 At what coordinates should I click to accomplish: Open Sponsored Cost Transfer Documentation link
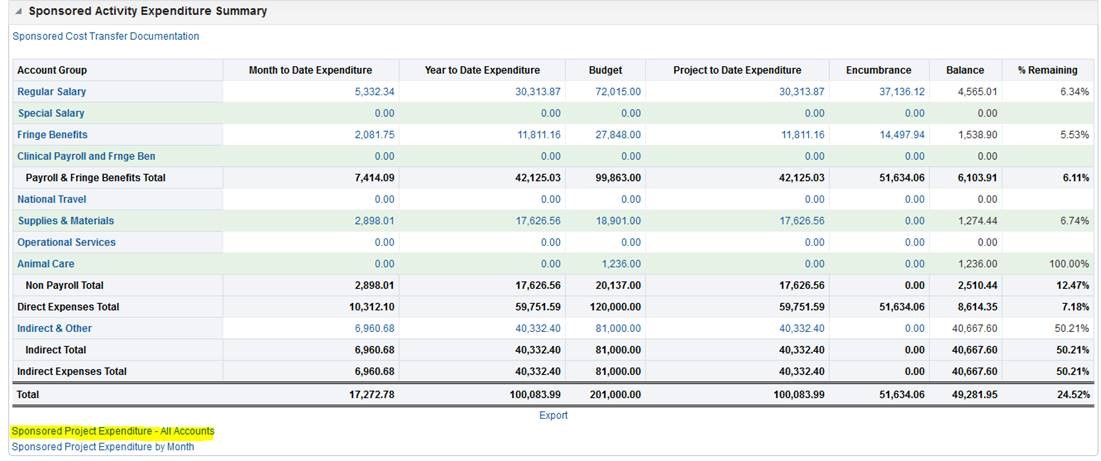pos(105,36)
